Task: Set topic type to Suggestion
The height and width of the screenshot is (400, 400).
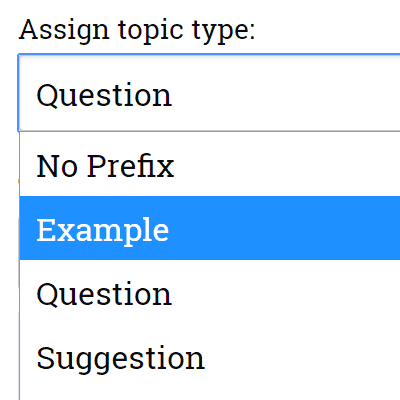Action: point(210,358)
